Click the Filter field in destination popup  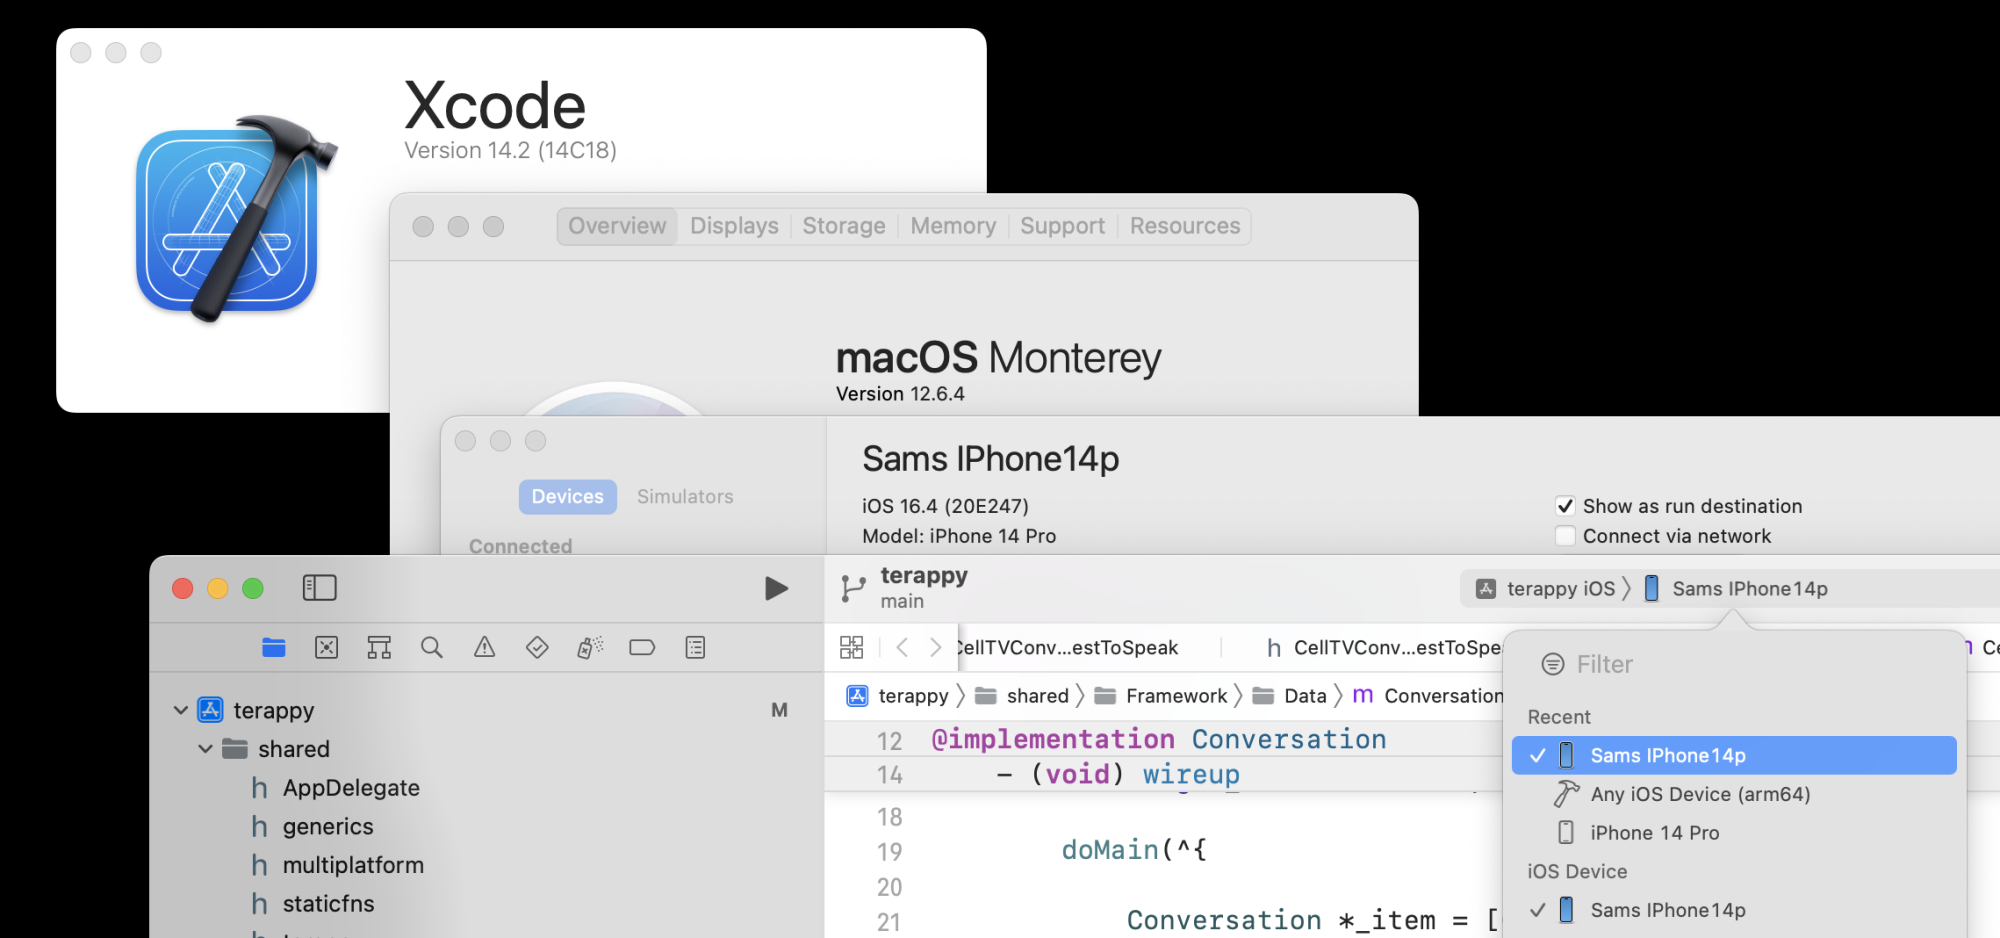pyautogui.click(x=1734, y=664)
